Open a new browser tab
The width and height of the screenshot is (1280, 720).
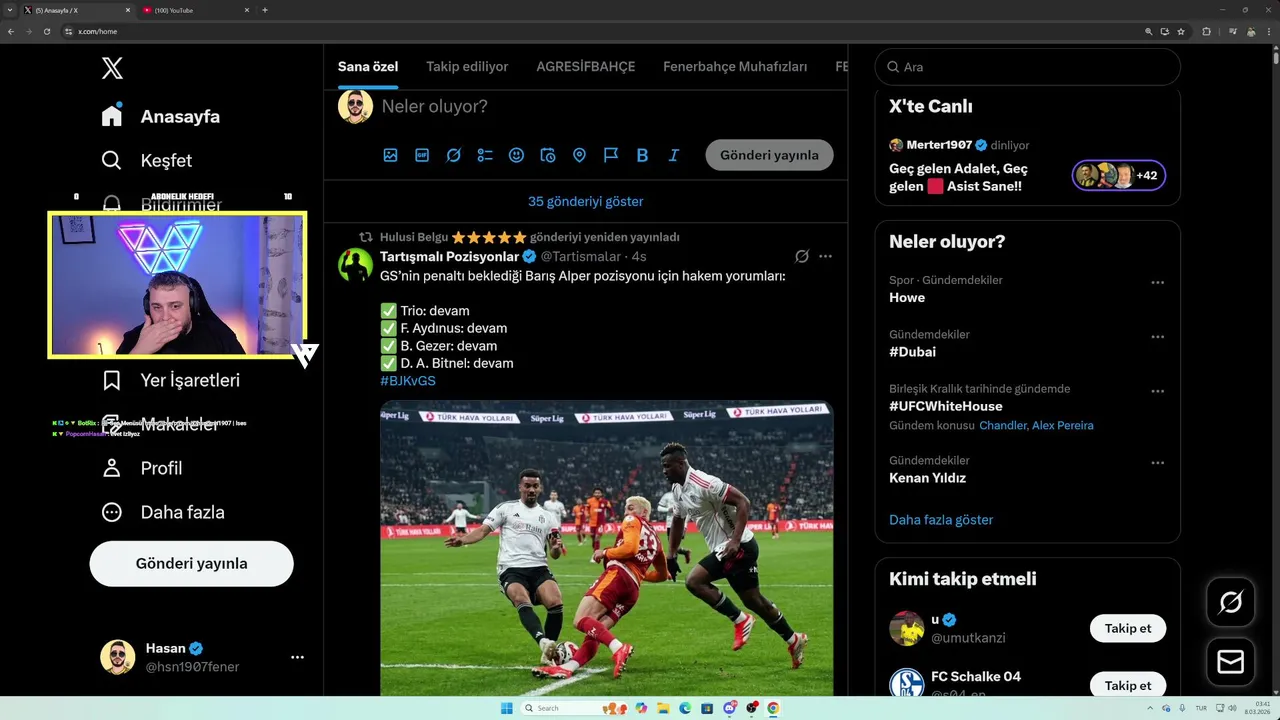265,10
